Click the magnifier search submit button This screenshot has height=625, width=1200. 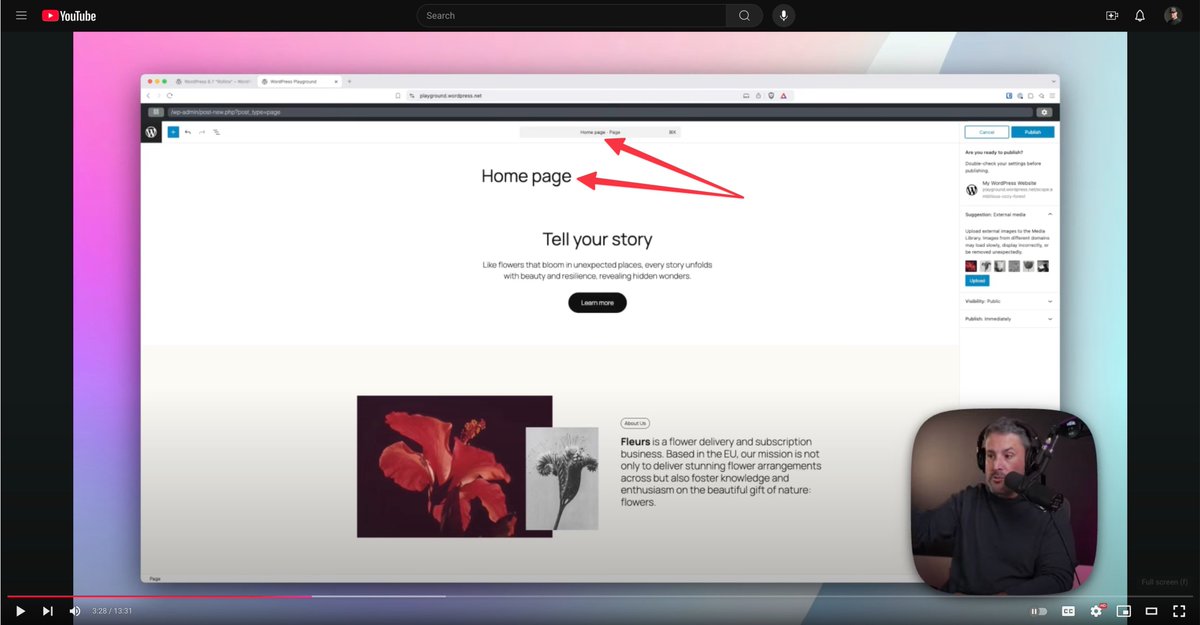click(744, 15)
